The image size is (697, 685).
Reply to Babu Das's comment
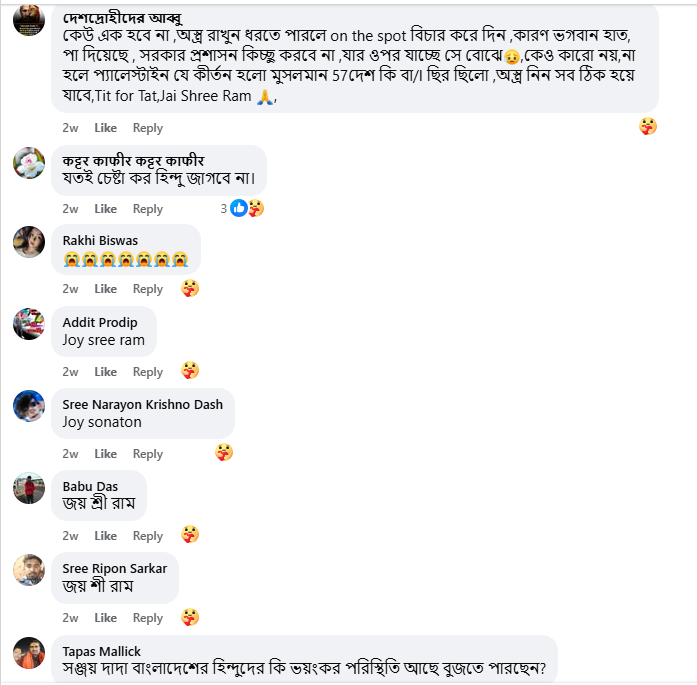click(x=148, y=536)
